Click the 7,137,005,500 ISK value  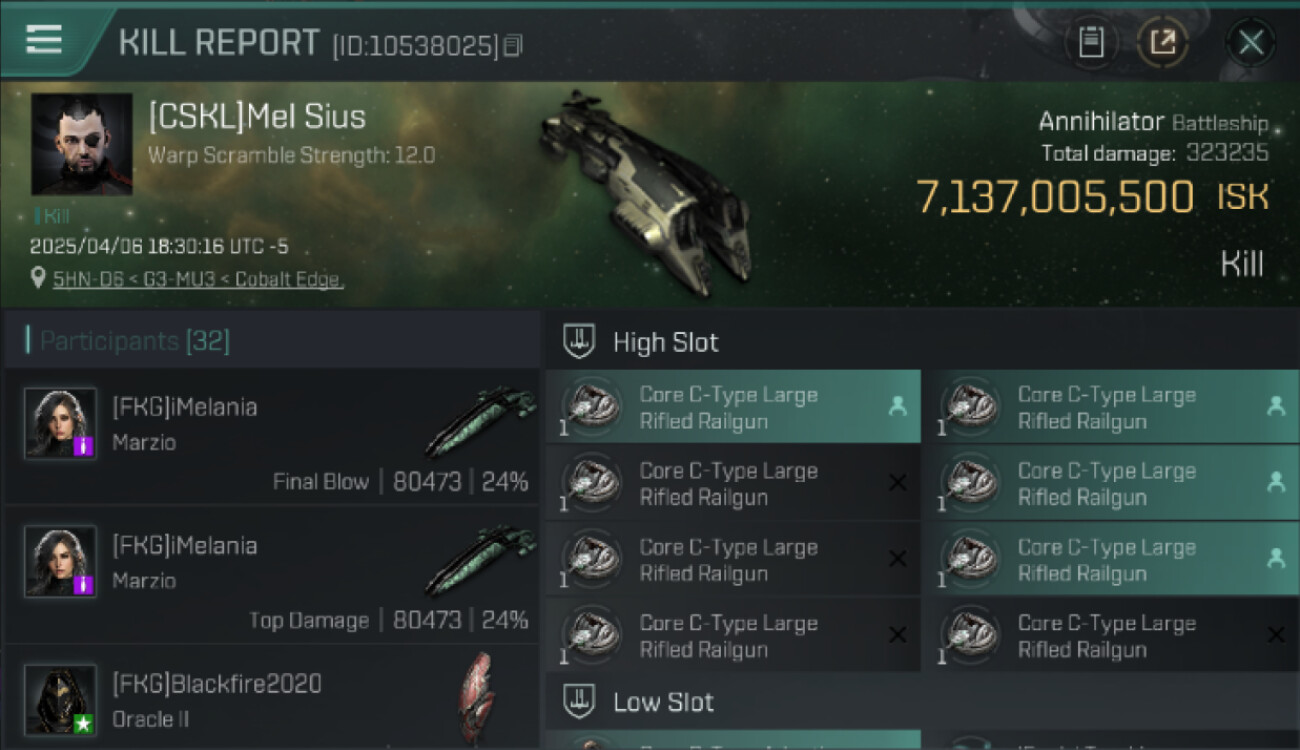point(1055,197)
